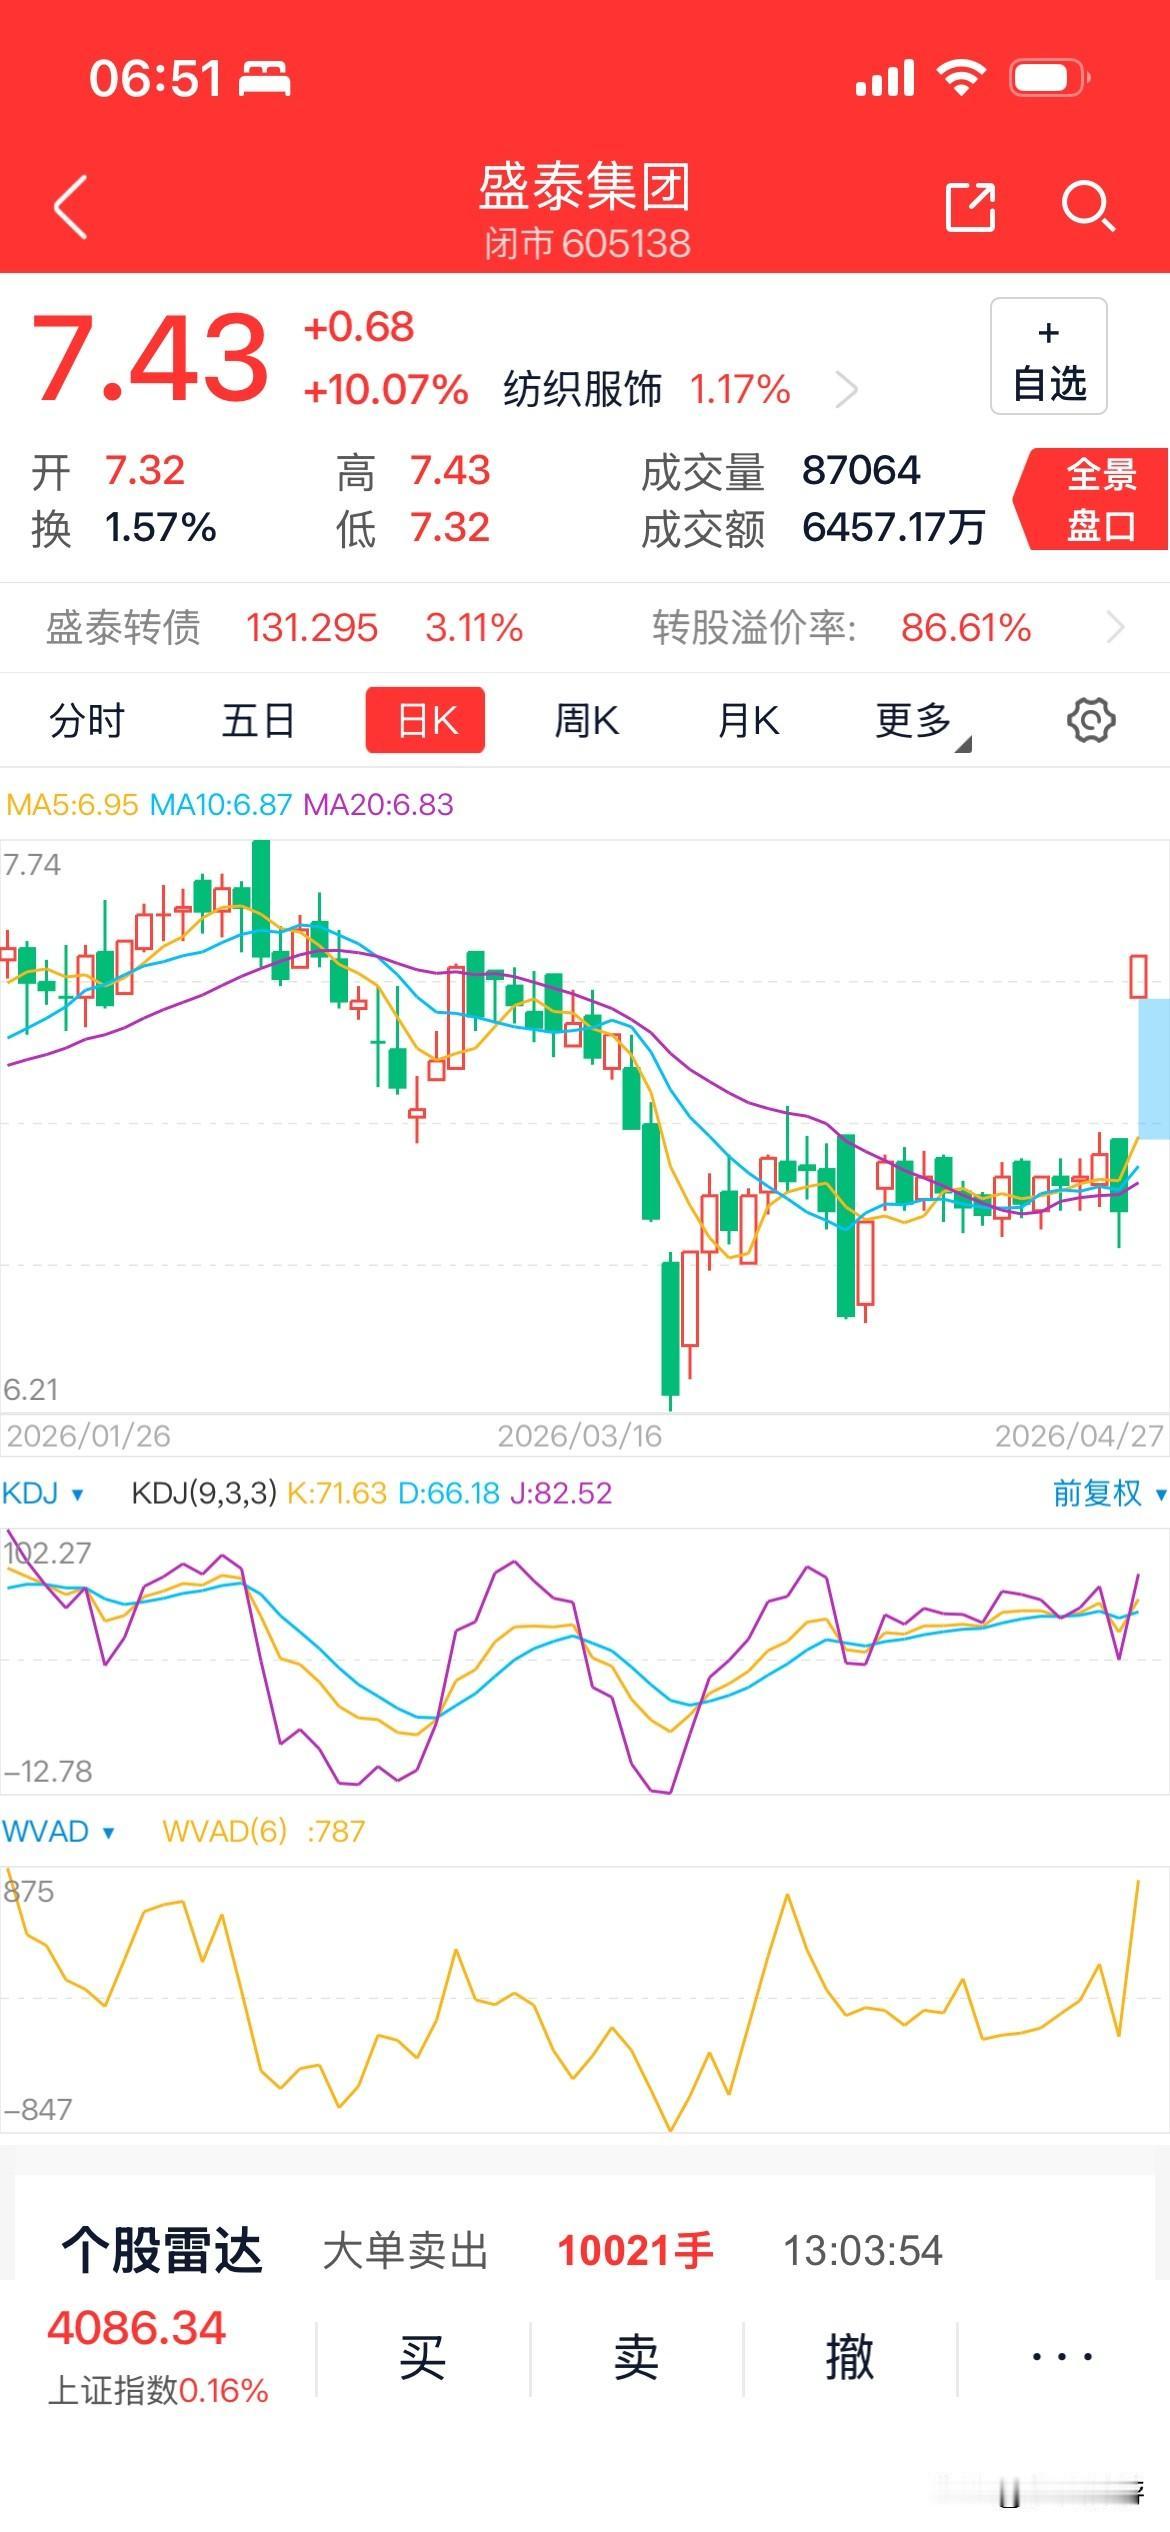This screenshot has width=1170, height=2532.
Task: Tap the MA5:6.95 indicator label
Action: [x=72, y=804]
